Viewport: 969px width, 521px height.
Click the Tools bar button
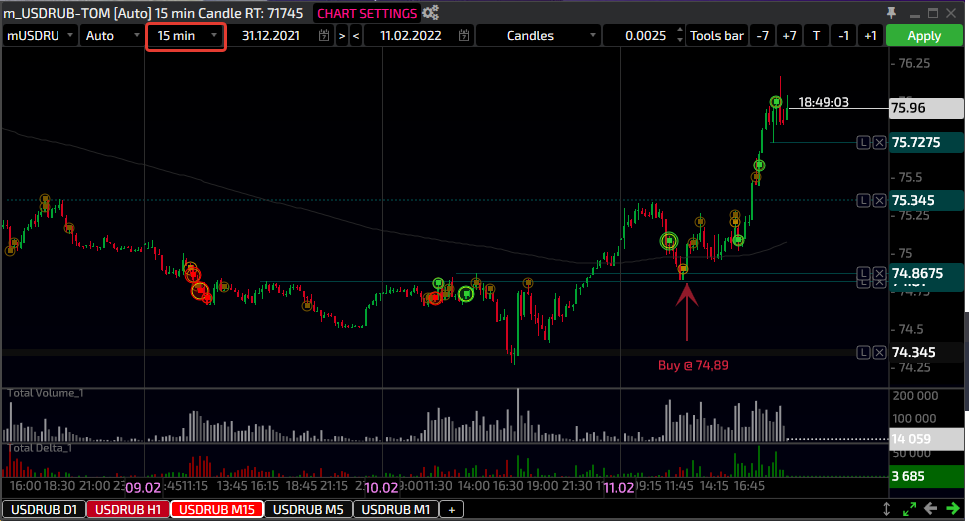point(717,36)
